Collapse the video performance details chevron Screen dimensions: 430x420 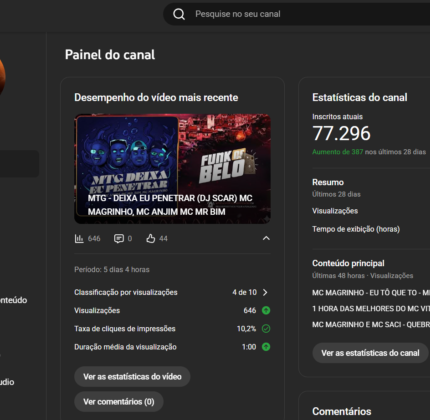(266, 238)
